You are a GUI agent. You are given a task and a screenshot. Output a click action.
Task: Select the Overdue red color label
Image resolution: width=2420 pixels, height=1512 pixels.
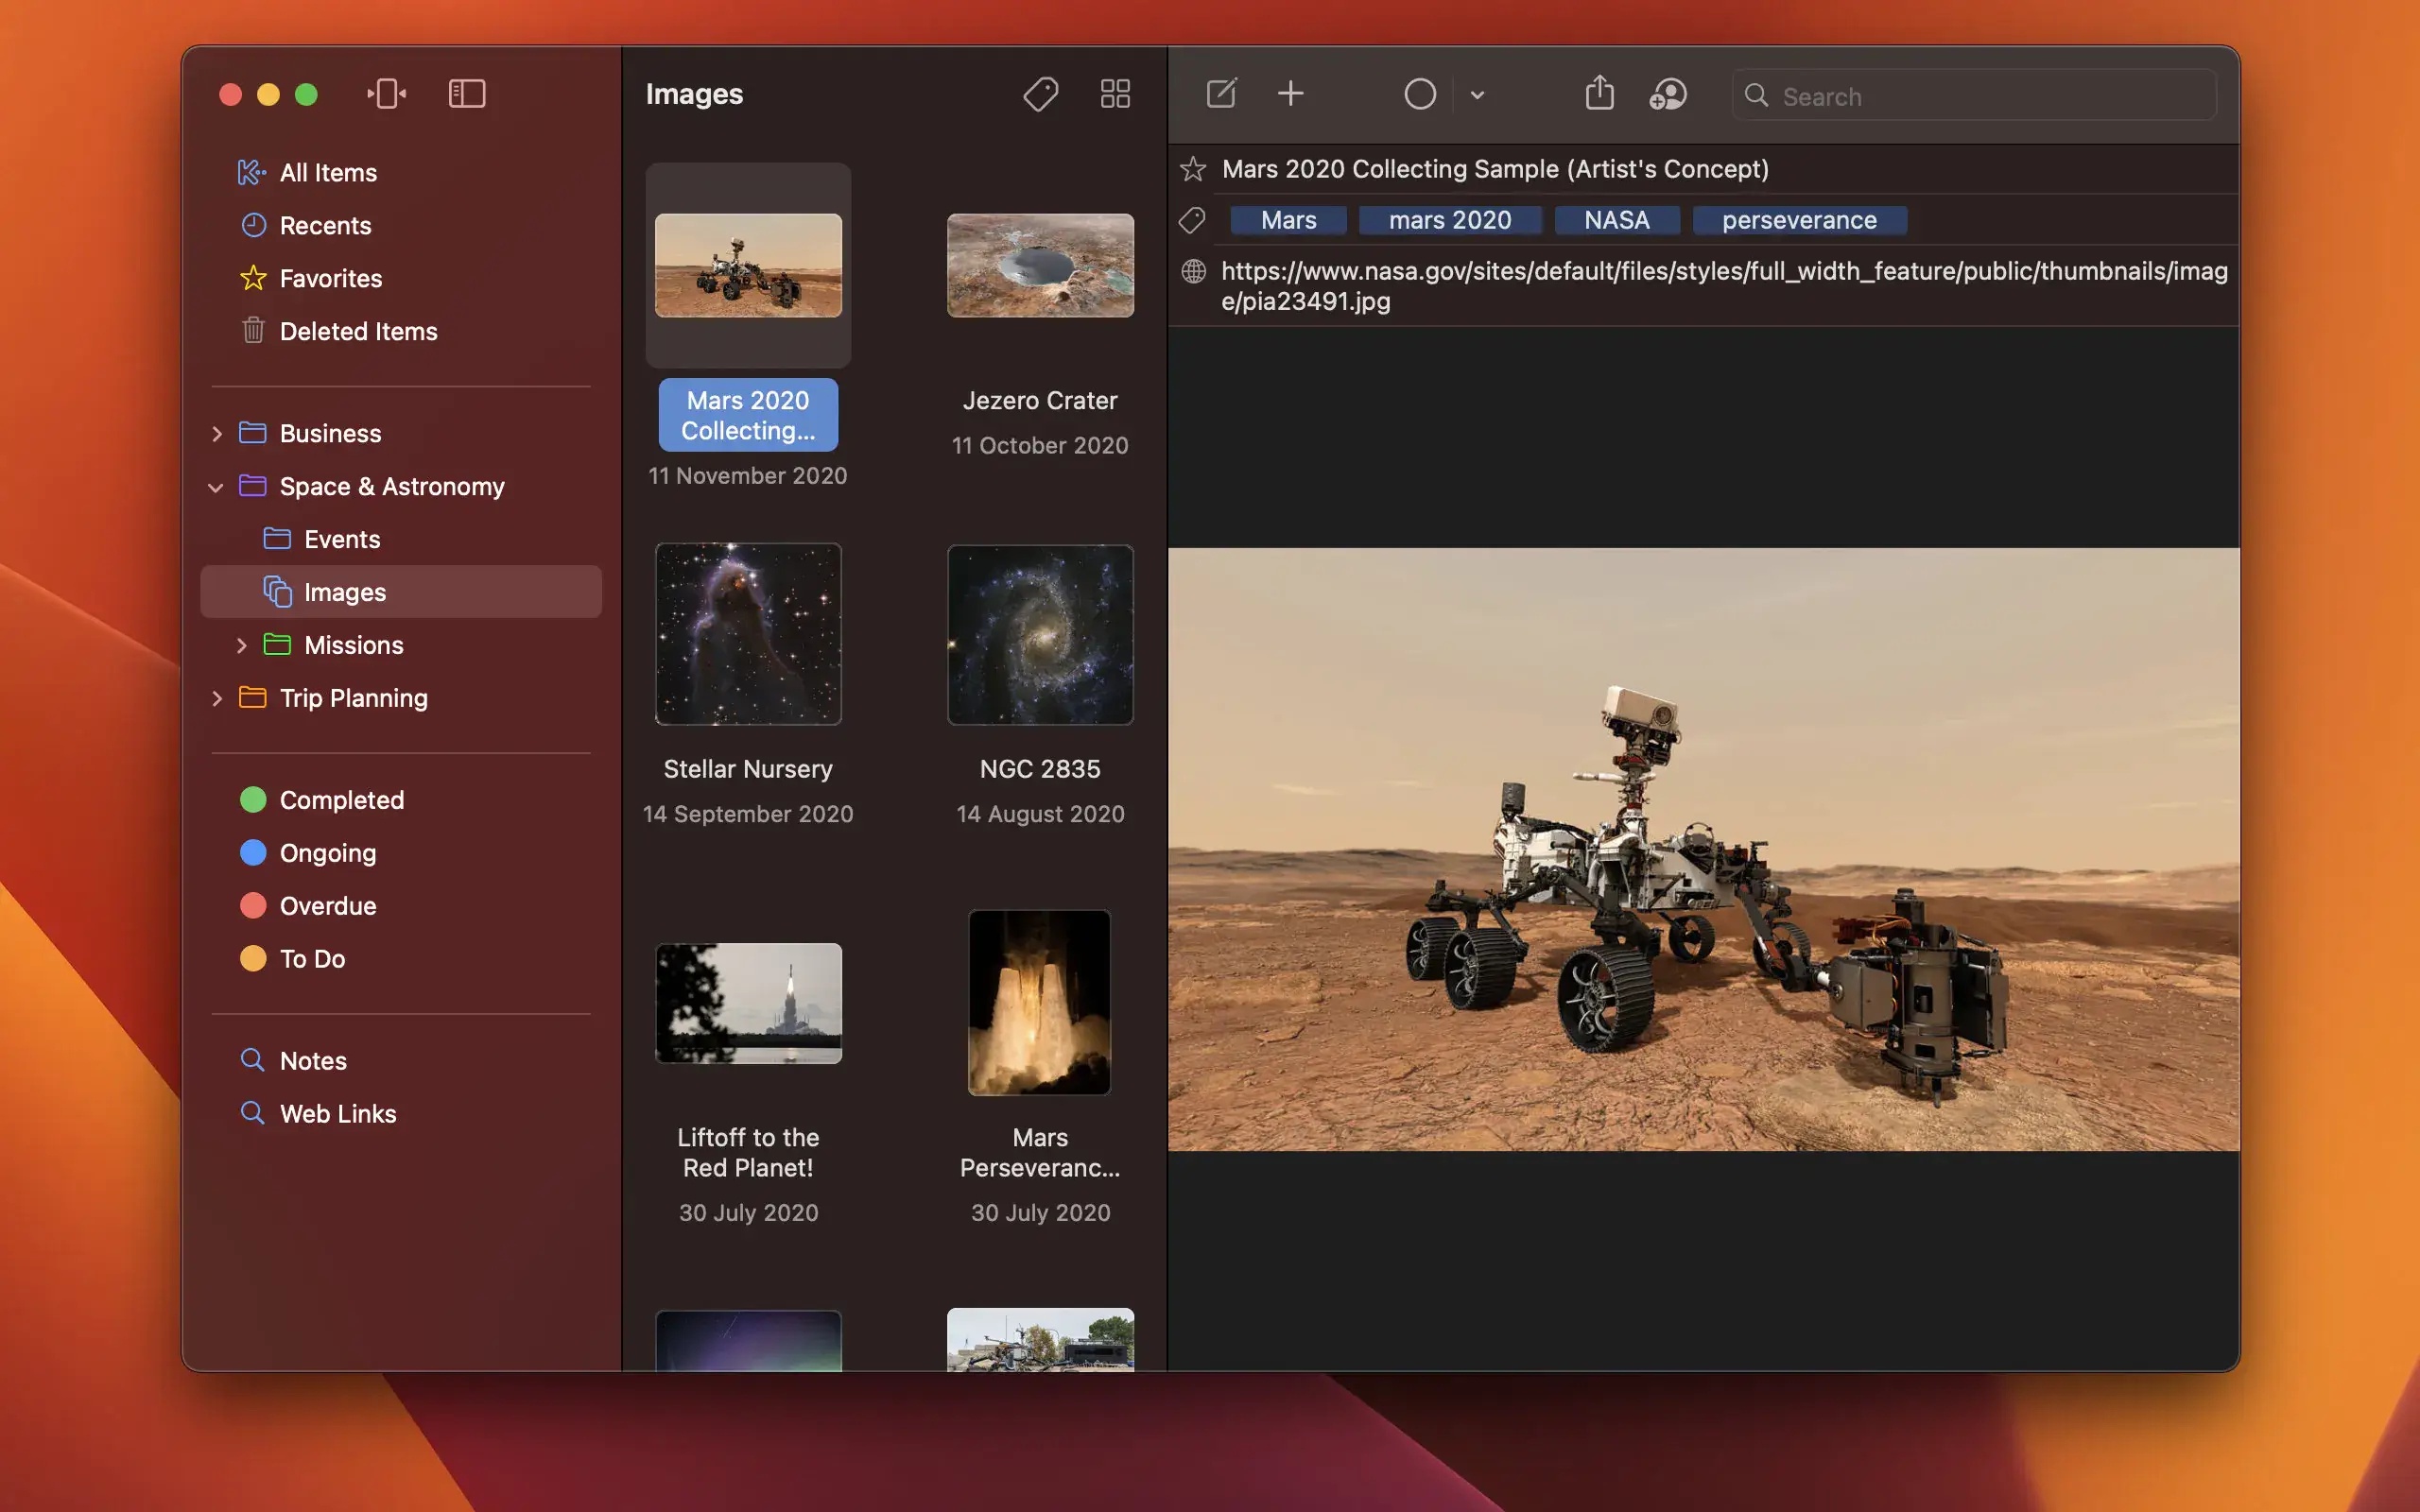pos(327,906)
